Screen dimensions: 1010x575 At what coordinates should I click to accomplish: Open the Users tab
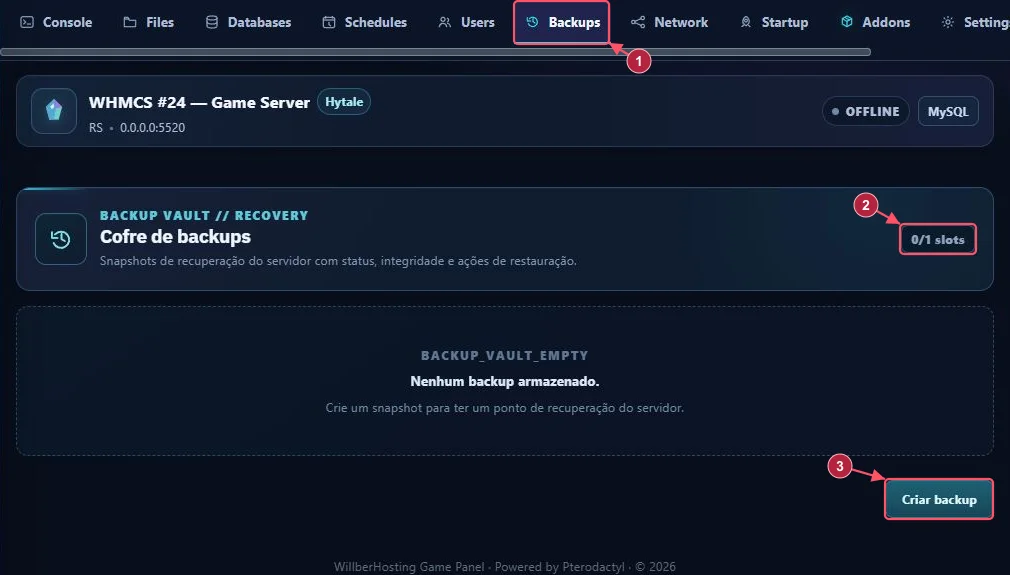click(466, 23)
